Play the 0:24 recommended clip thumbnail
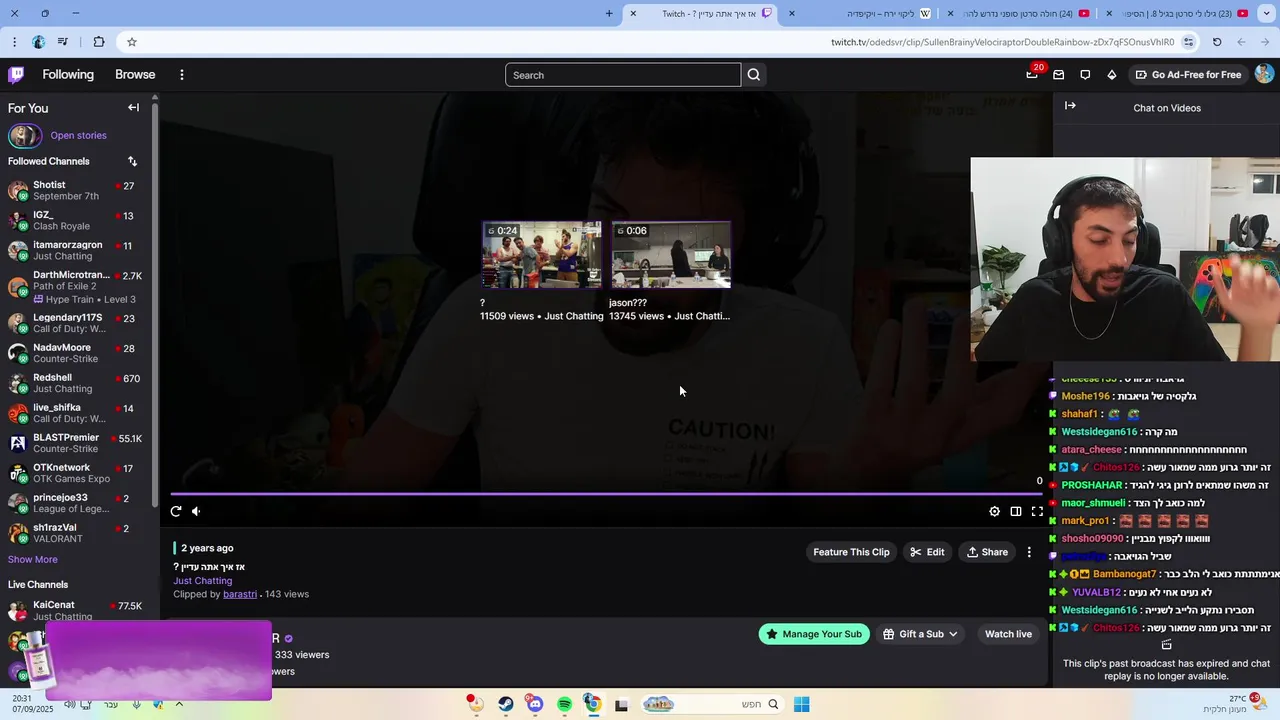 pos(541,255)
